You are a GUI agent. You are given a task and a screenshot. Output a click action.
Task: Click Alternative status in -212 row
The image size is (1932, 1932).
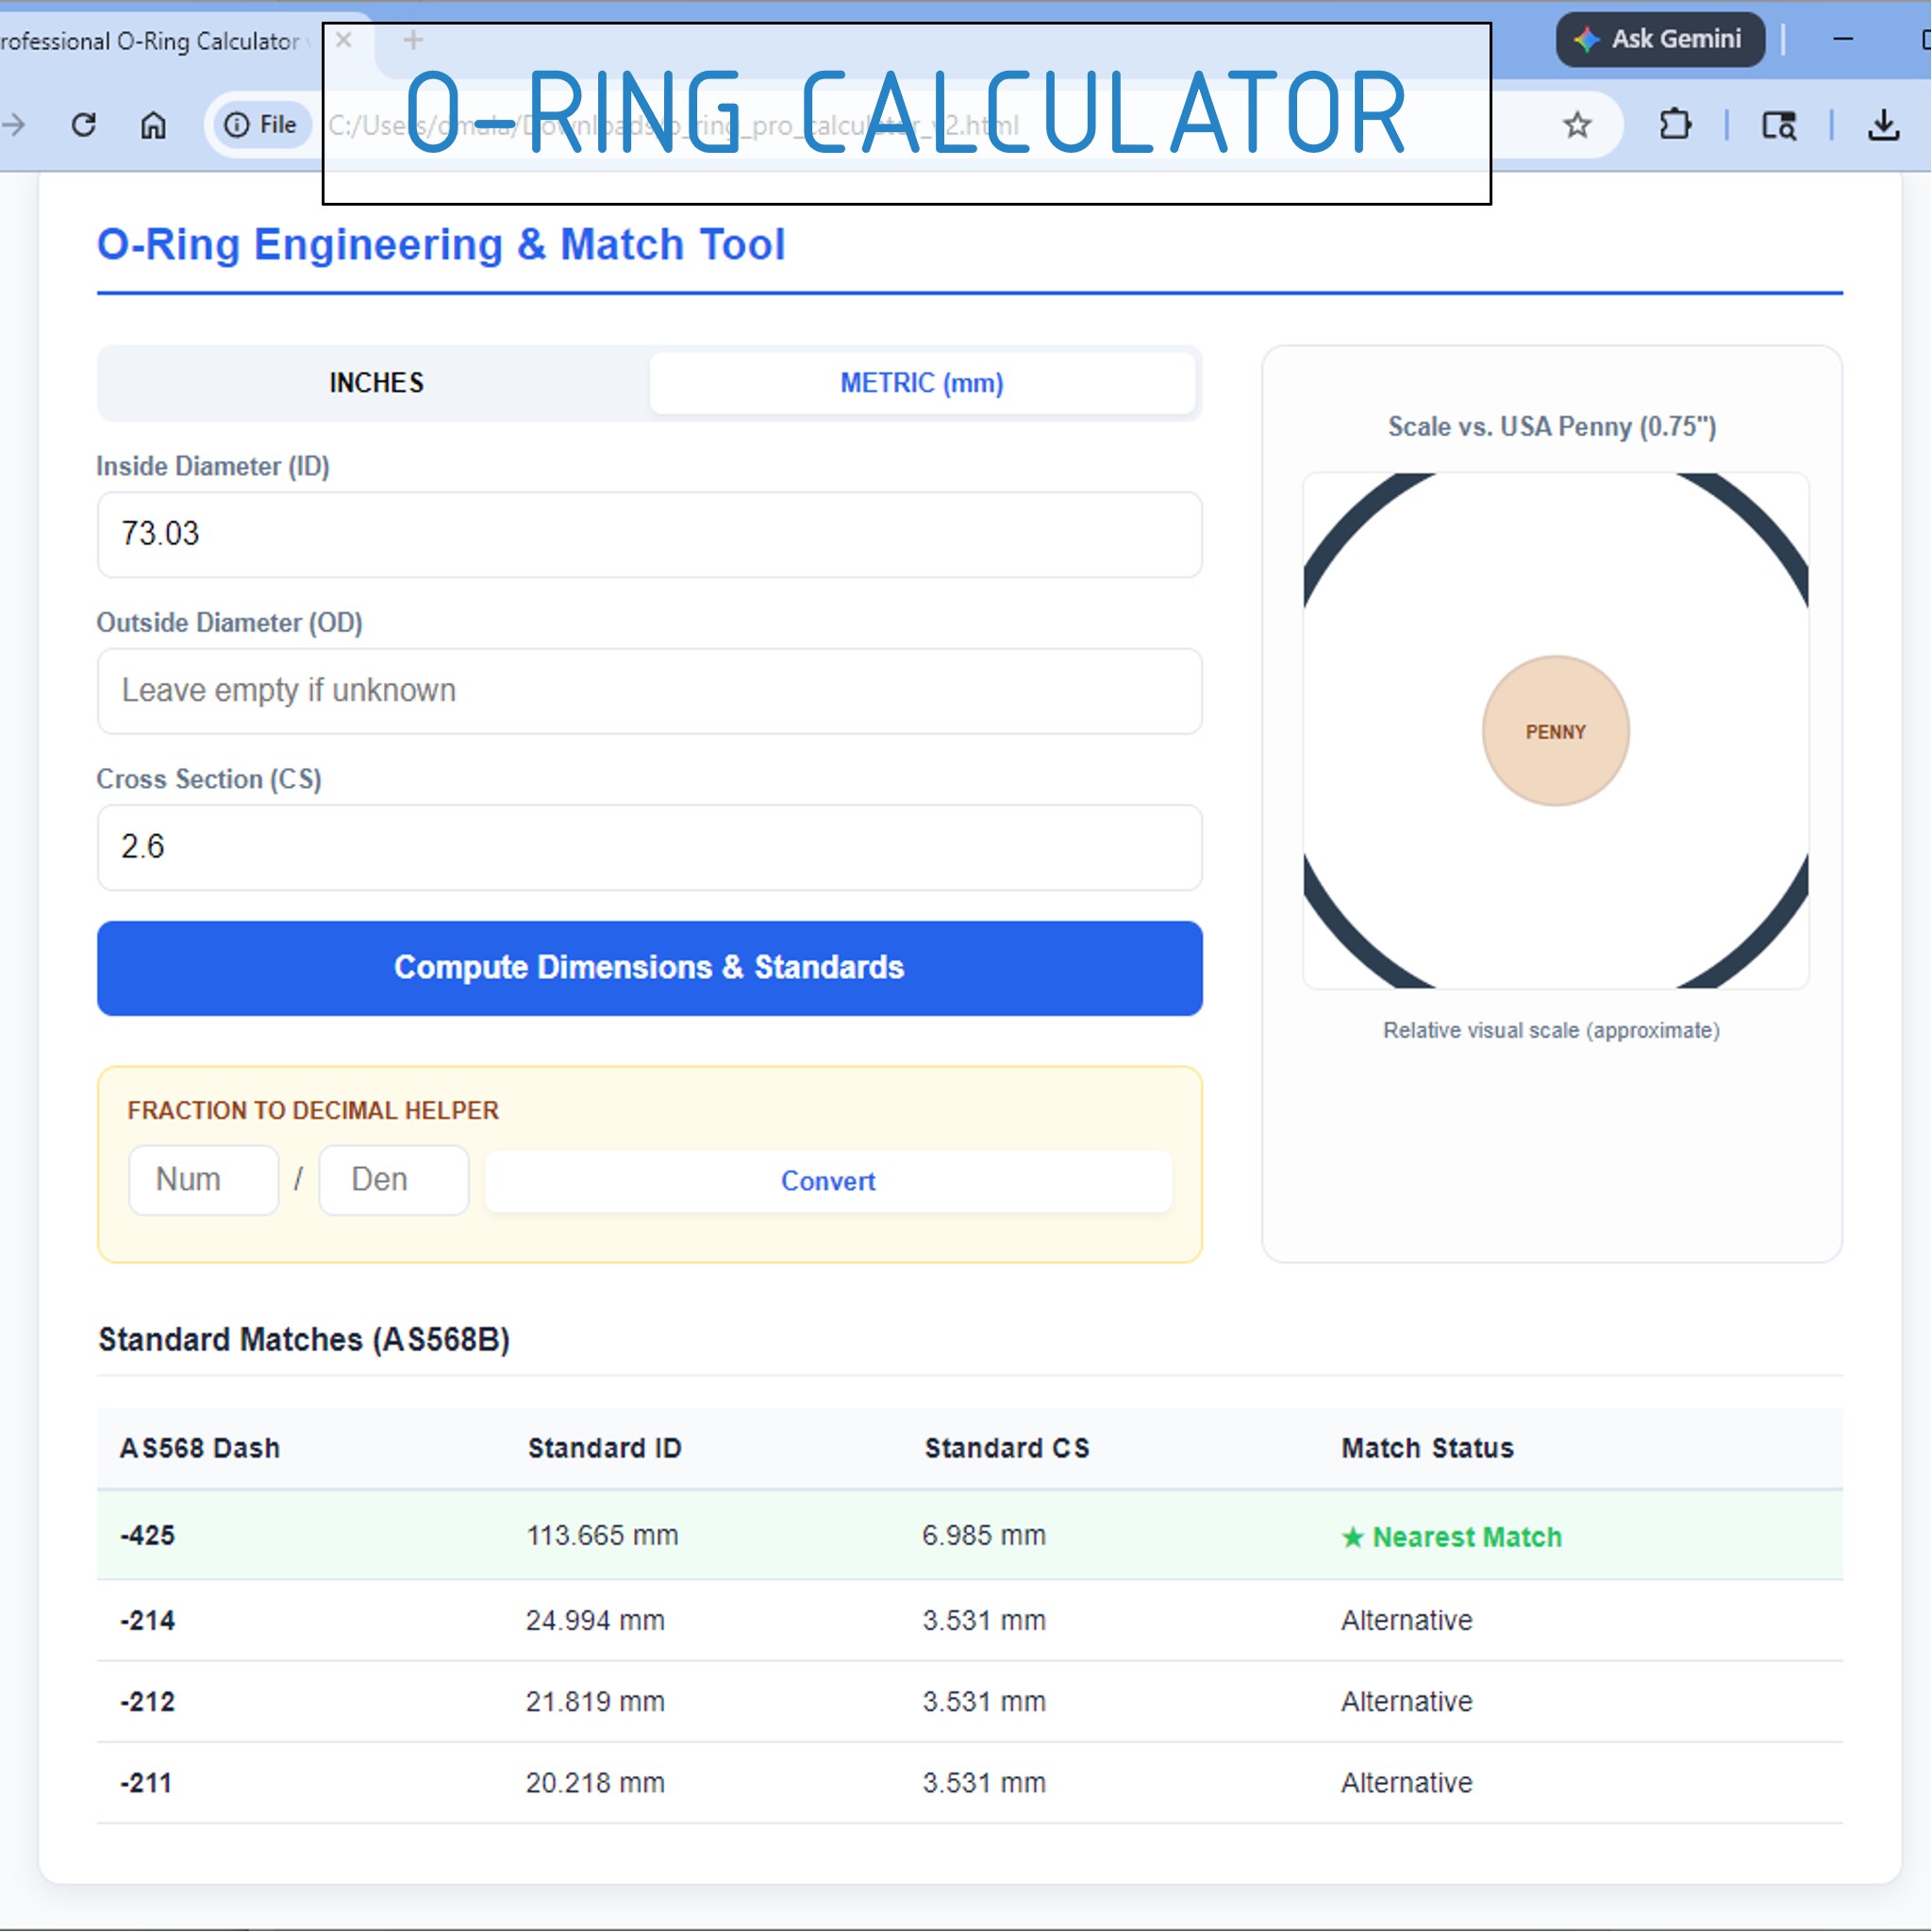pyautogui.click(x=1407, y=1702)
